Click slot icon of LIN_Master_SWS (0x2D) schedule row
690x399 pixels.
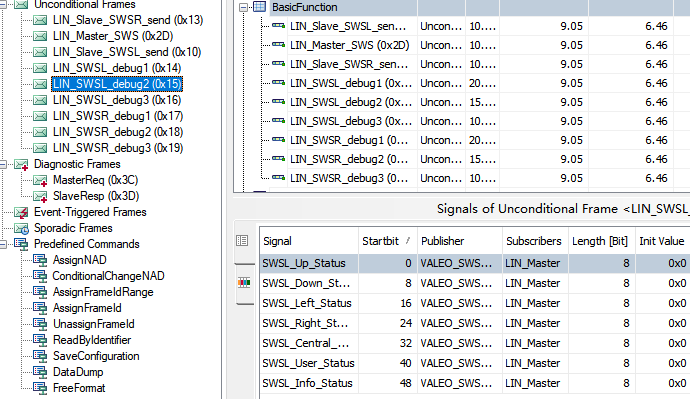click(279, 44)
